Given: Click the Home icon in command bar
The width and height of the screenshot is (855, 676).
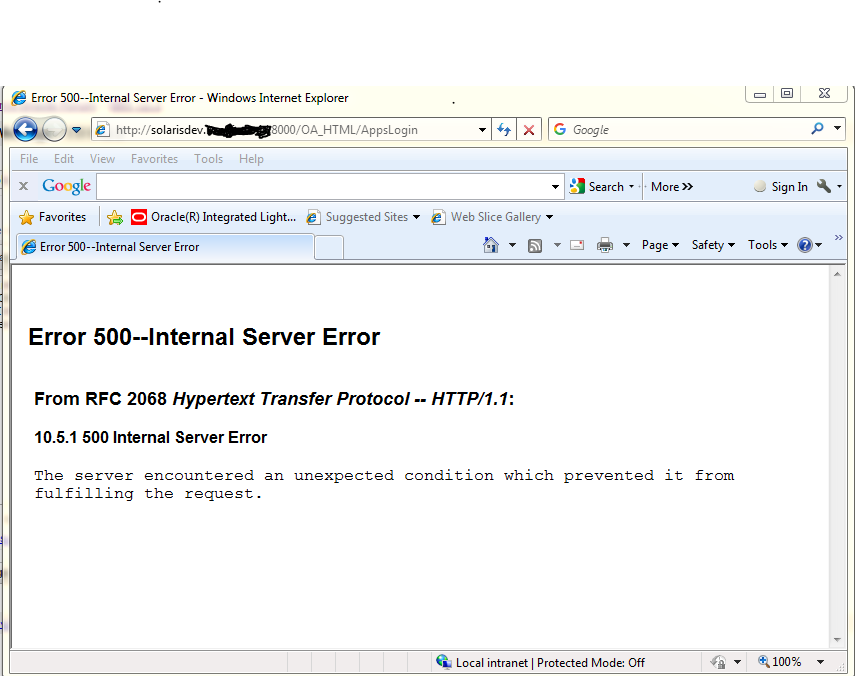Looking at the screenshot, I should pos(490,245).
